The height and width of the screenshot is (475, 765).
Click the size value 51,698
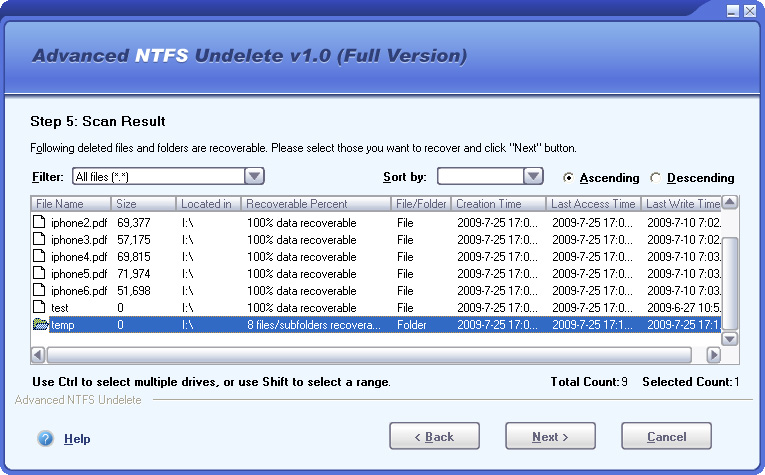click(134, 291)
